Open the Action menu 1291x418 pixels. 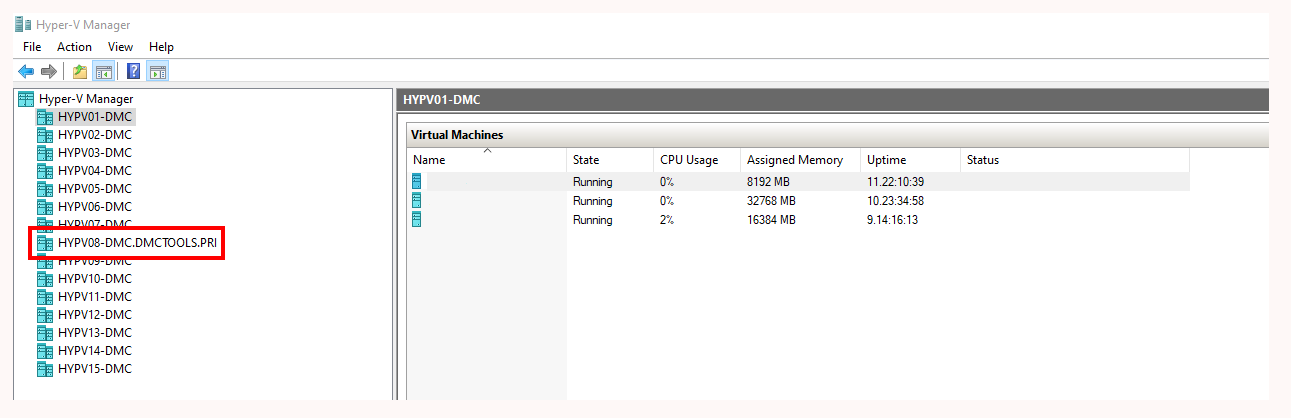pos(74,47)
